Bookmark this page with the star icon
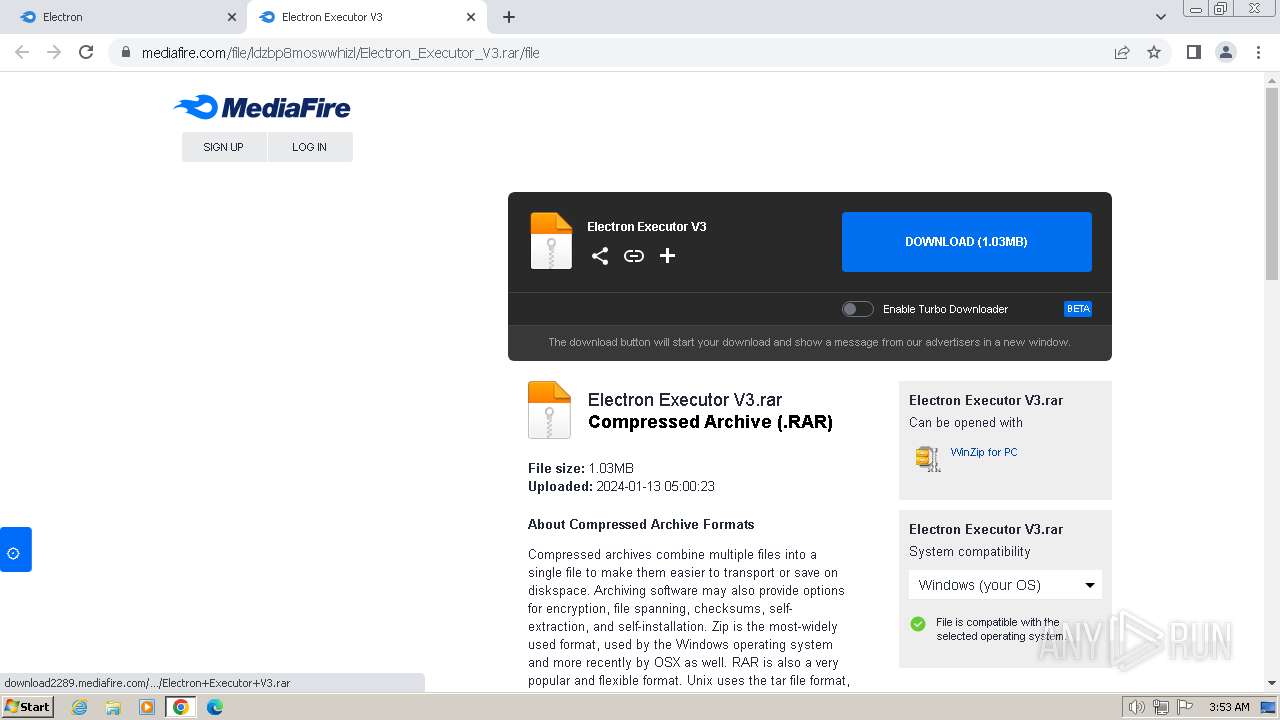Image resolution: width=1280 pixels, height=720 pixels. pos(1154,52)
